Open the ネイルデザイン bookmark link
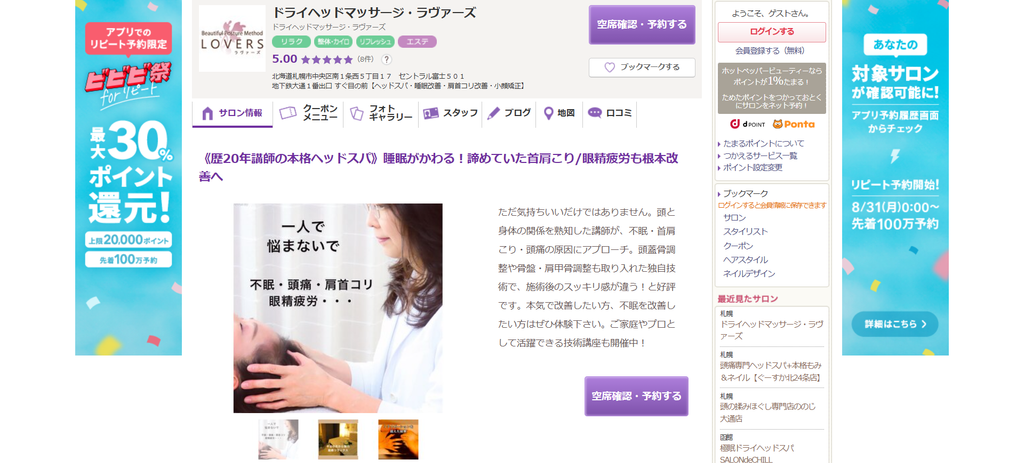 [x=749, y=274]
